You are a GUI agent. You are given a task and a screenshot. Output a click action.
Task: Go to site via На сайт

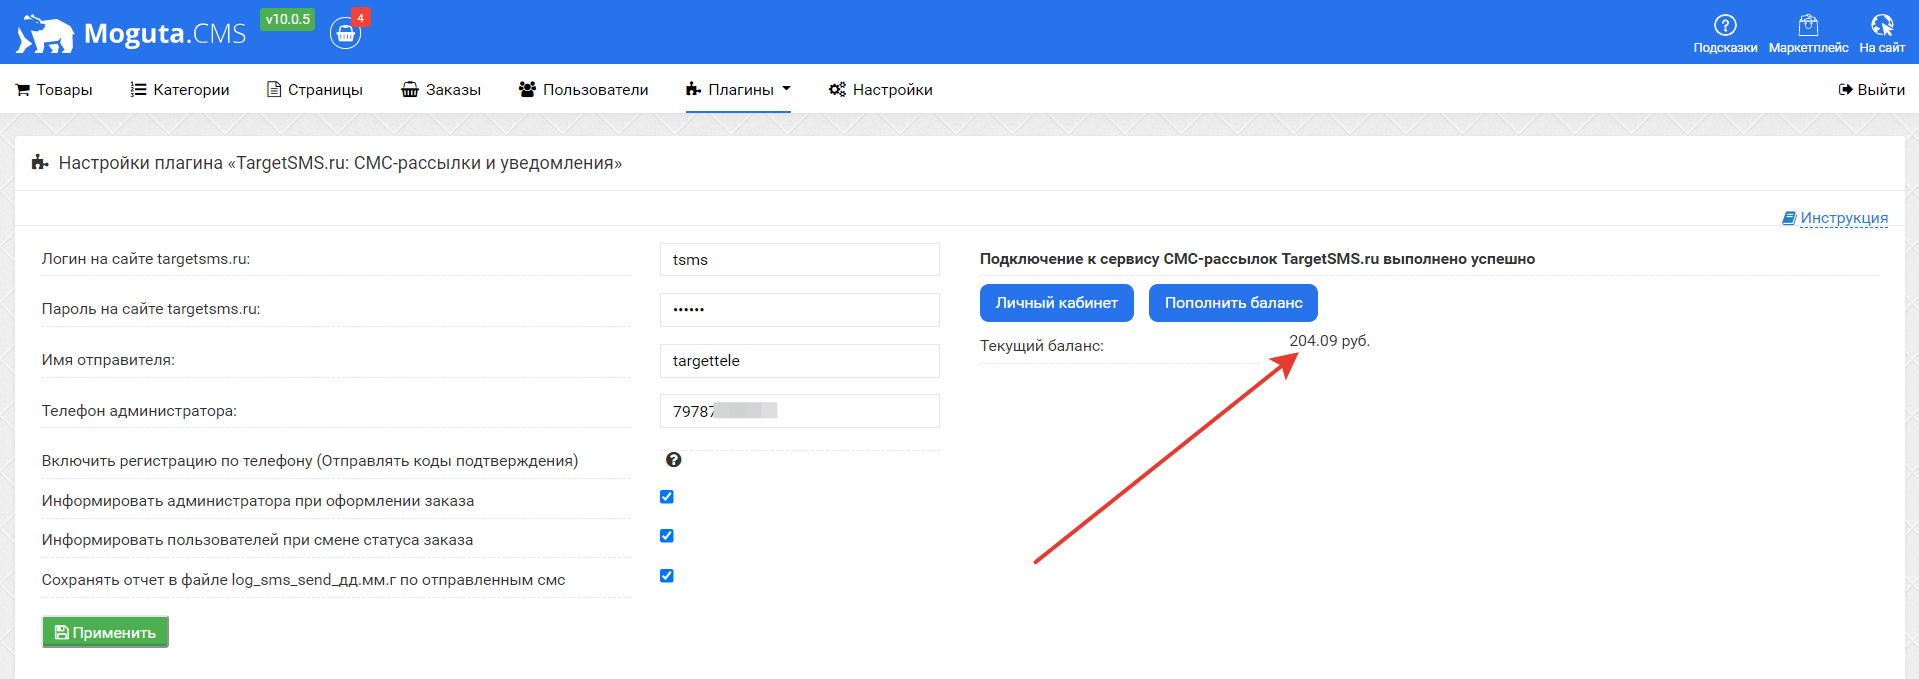coord(1882,33)
